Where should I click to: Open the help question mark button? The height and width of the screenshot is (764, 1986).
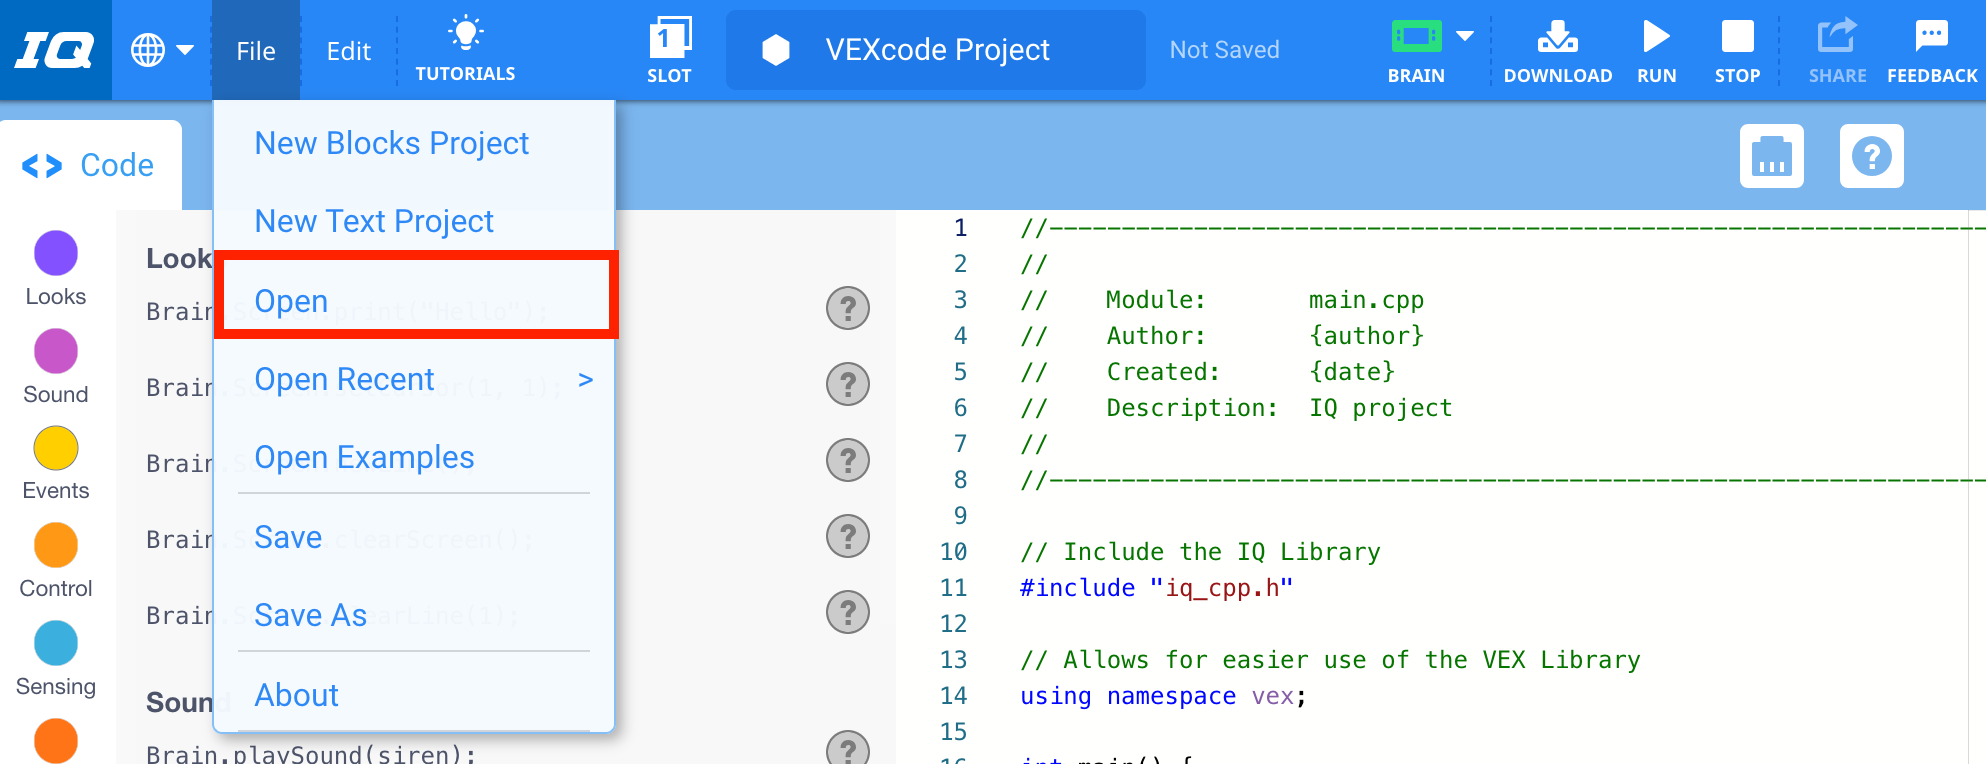pyautogui.click(x=1871, y=156)
